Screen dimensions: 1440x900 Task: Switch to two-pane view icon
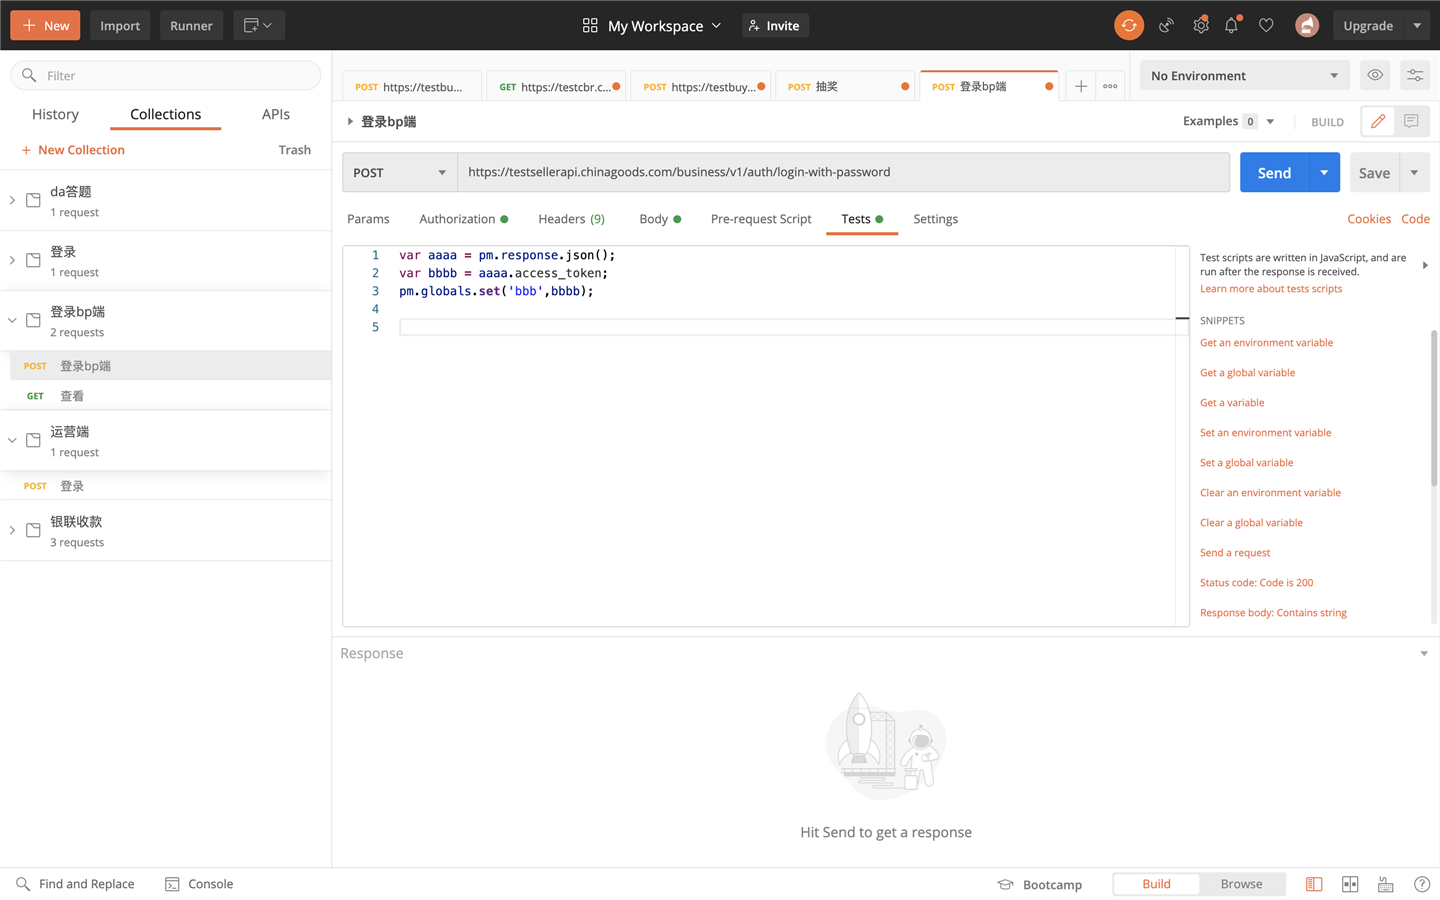(1350, 884)
